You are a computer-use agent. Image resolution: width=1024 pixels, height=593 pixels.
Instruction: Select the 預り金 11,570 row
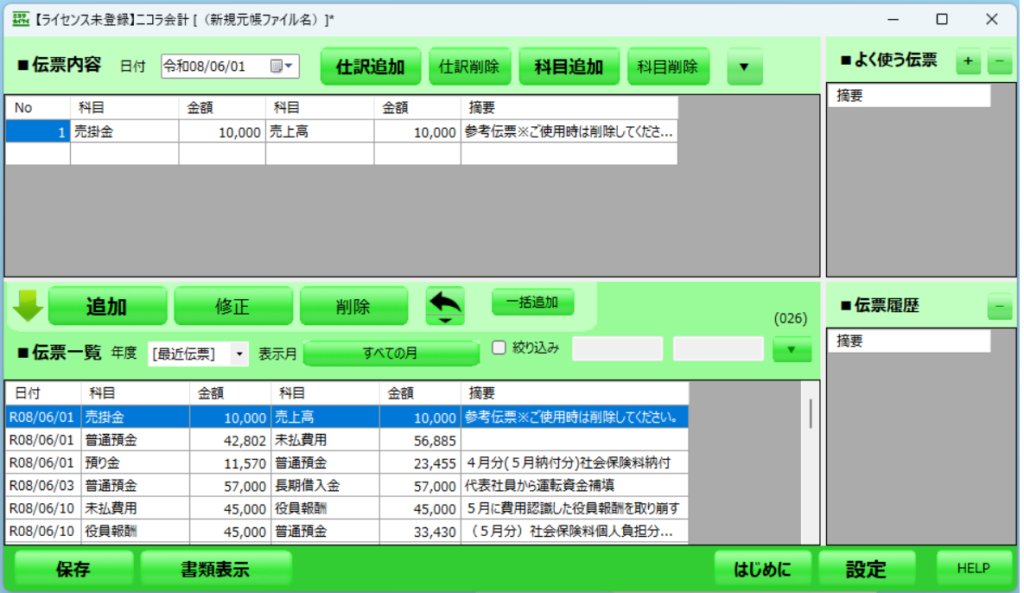(347, 462)
